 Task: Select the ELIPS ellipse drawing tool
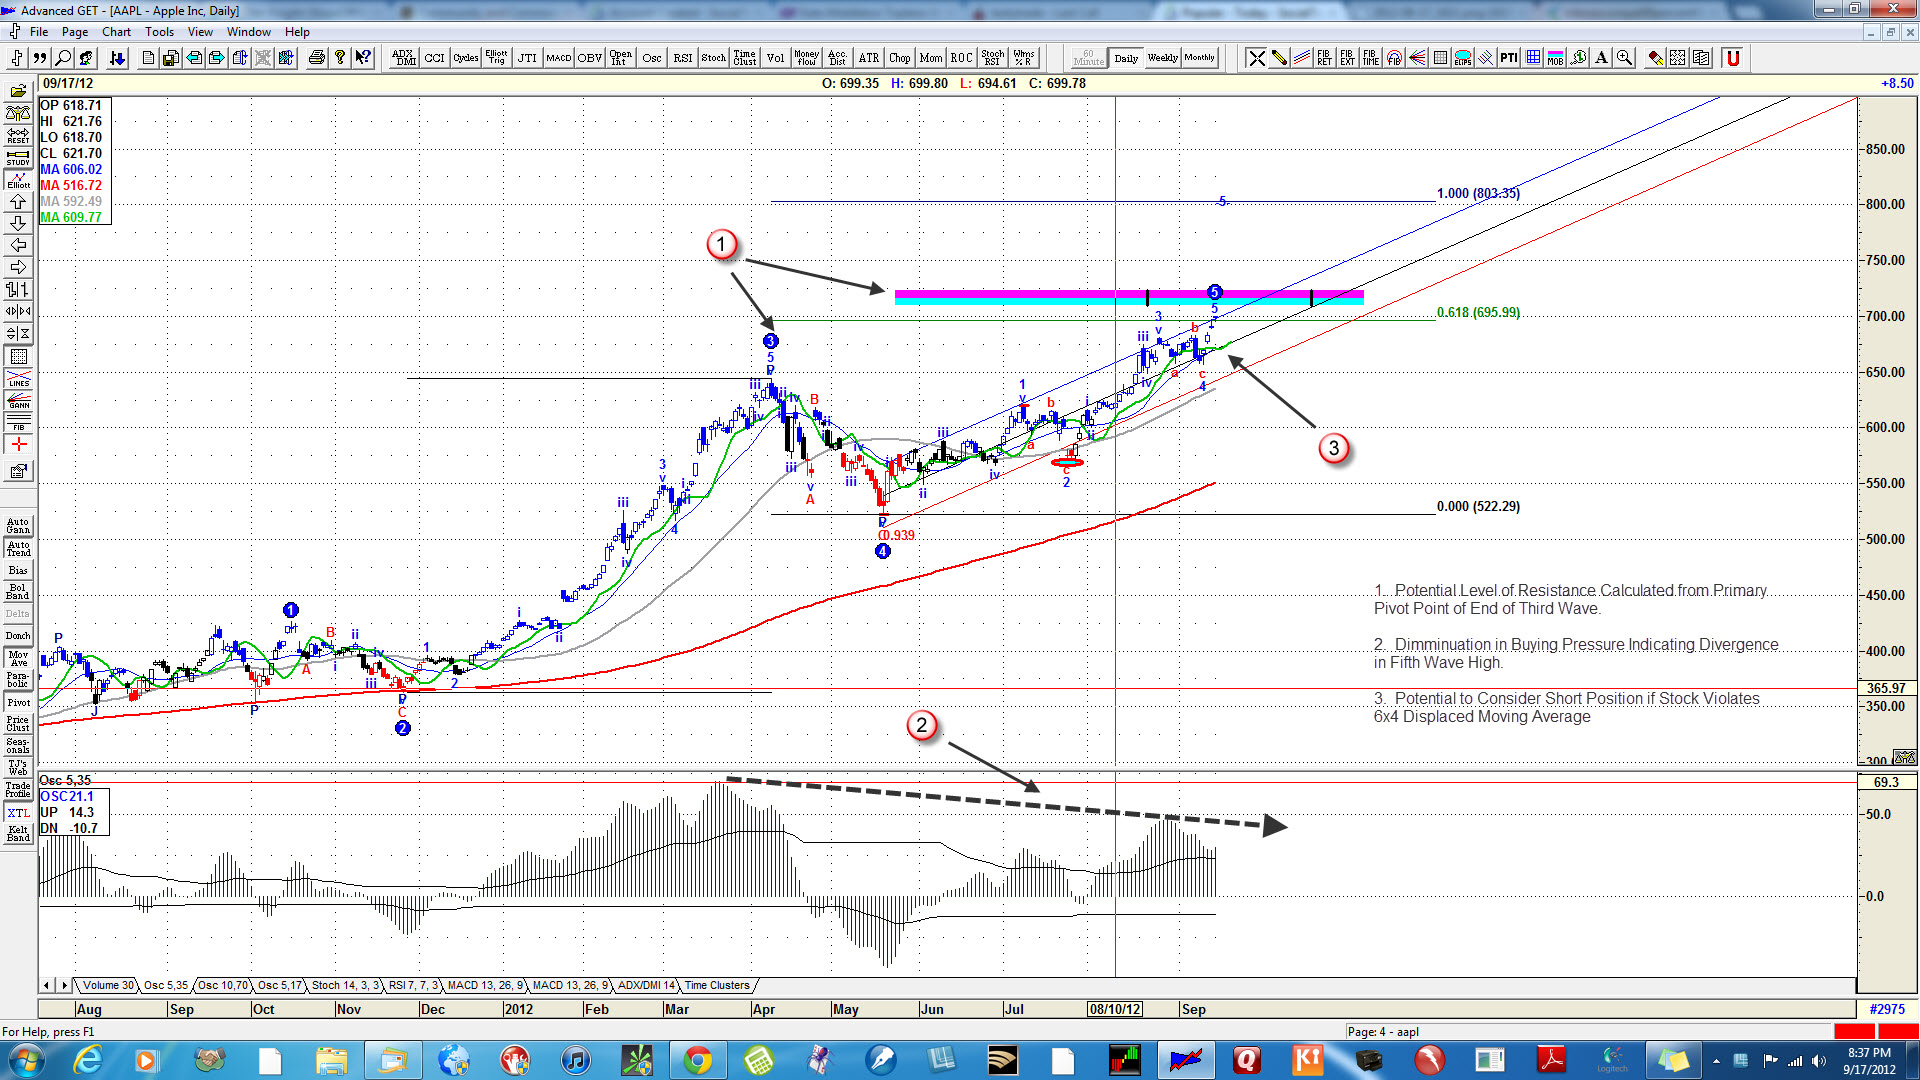[x=1463, y=58]
